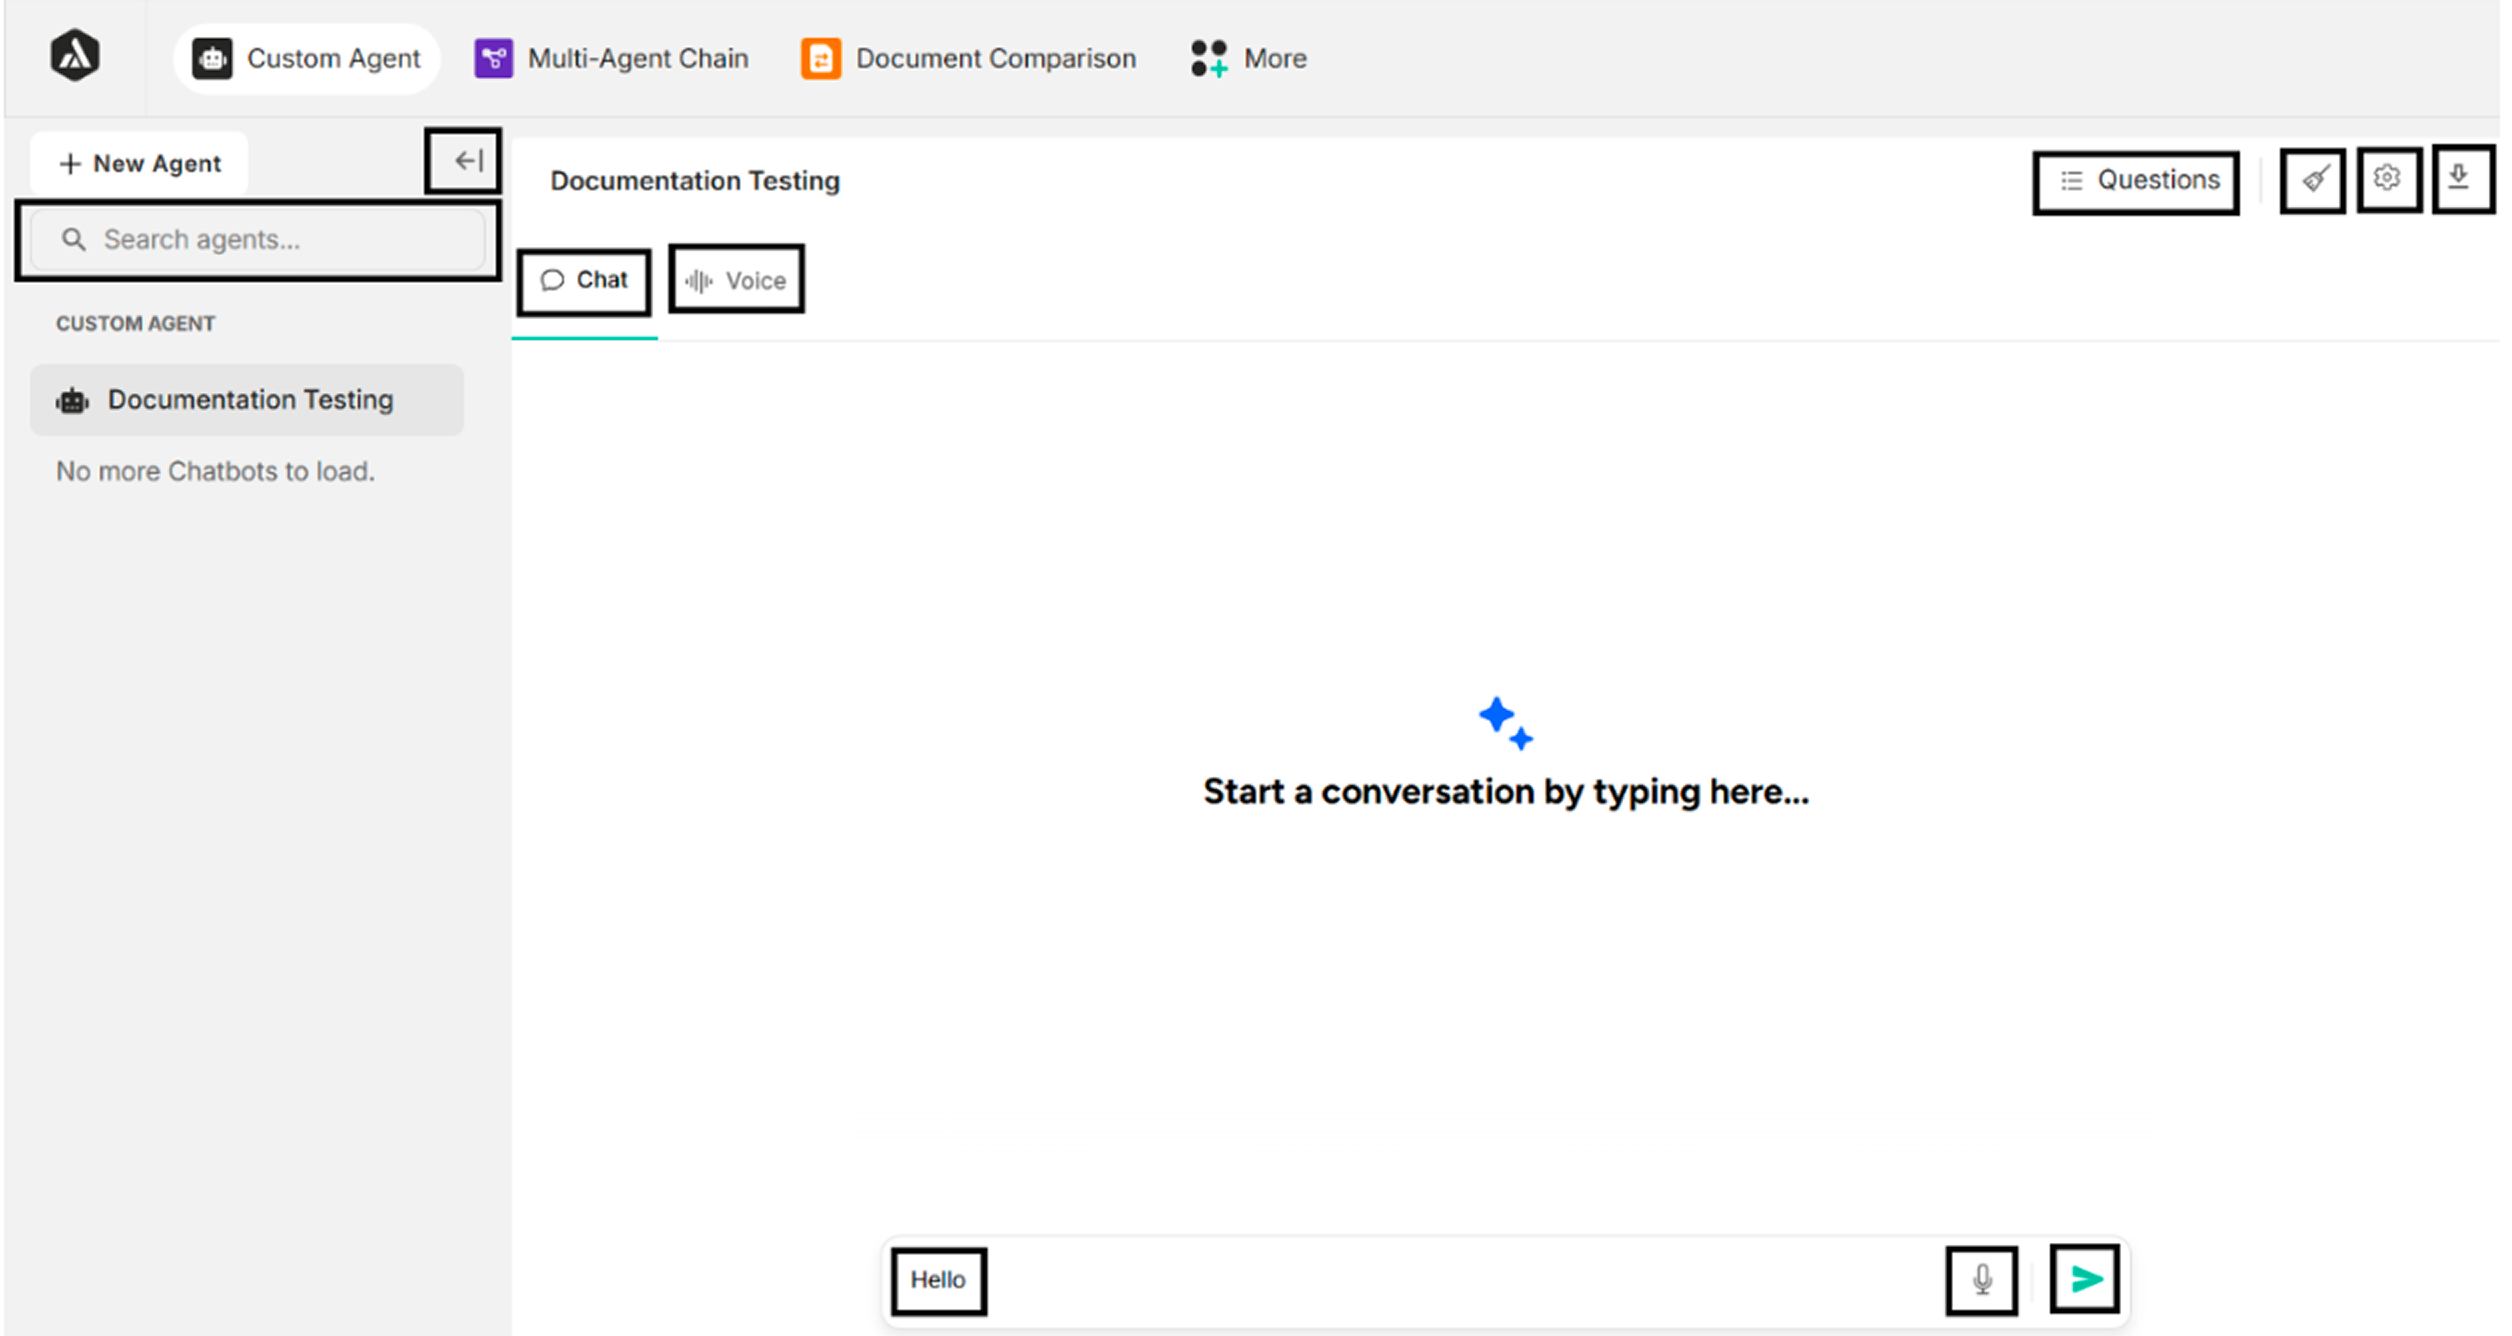Screen dimensions: 2512x1336
Task: Clear the conversation with the broom icon
Action: click(x=2312, y=178)
